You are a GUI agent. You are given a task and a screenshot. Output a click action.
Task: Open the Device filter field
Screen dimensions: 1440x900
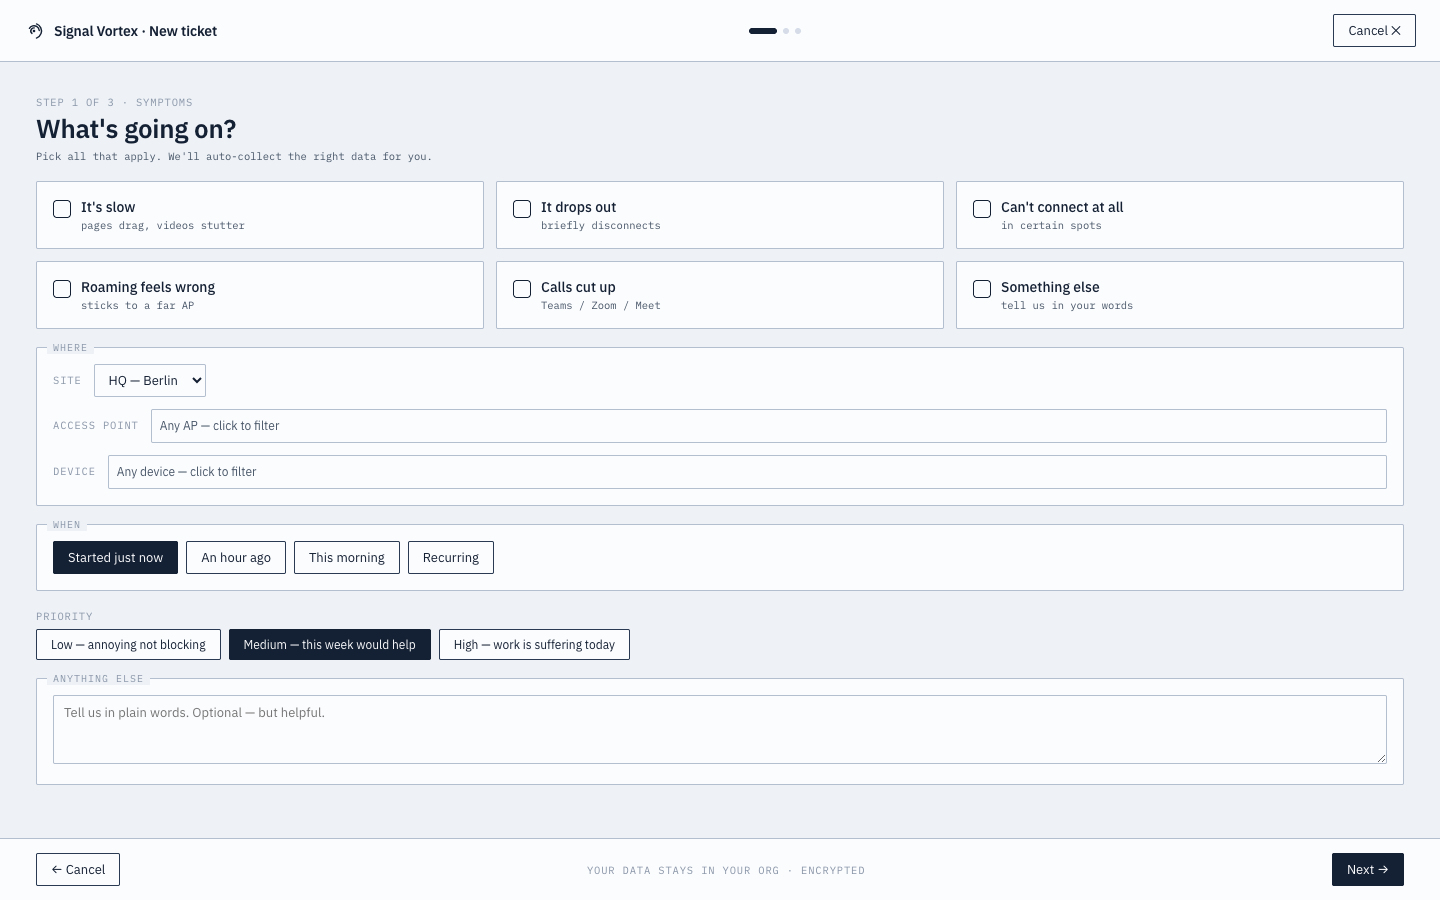click(747, 472)
